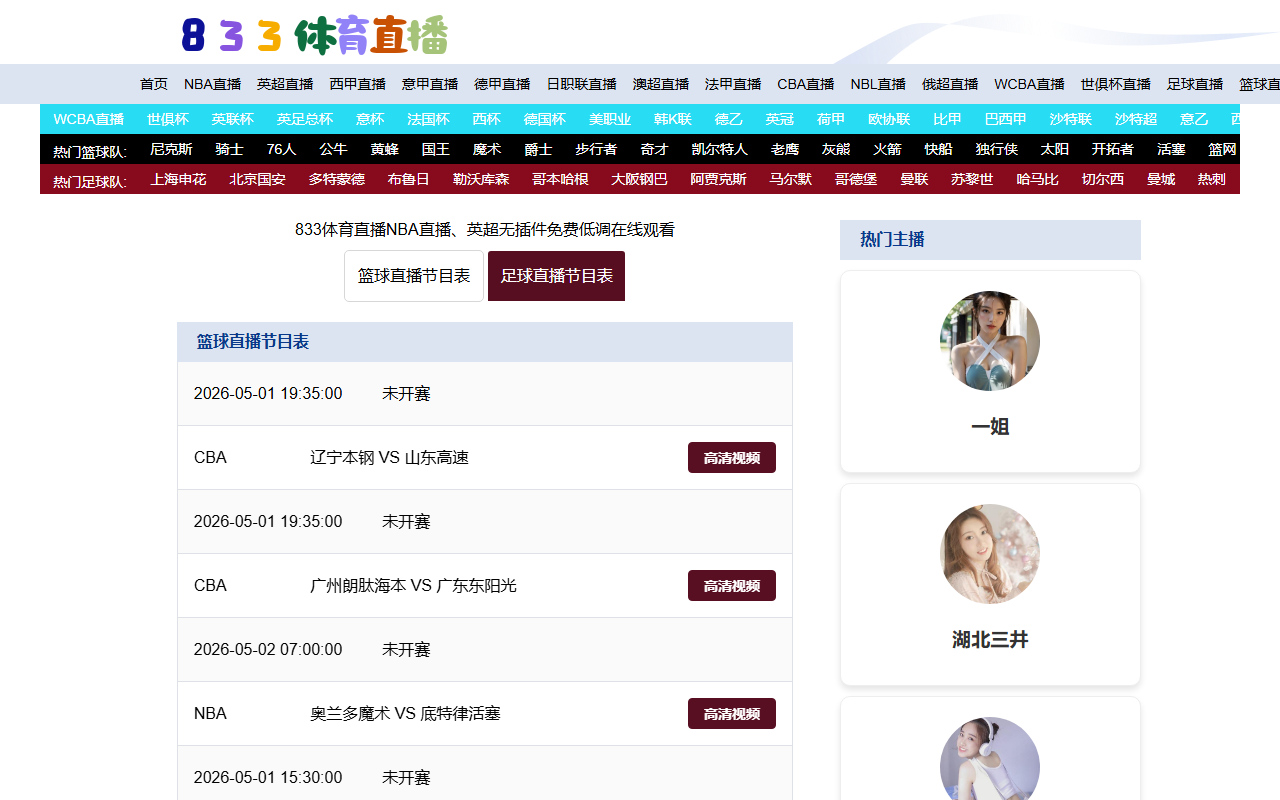Click 高清视频 for 辽宁本钢 VS 山东高速

pos(732,458)
